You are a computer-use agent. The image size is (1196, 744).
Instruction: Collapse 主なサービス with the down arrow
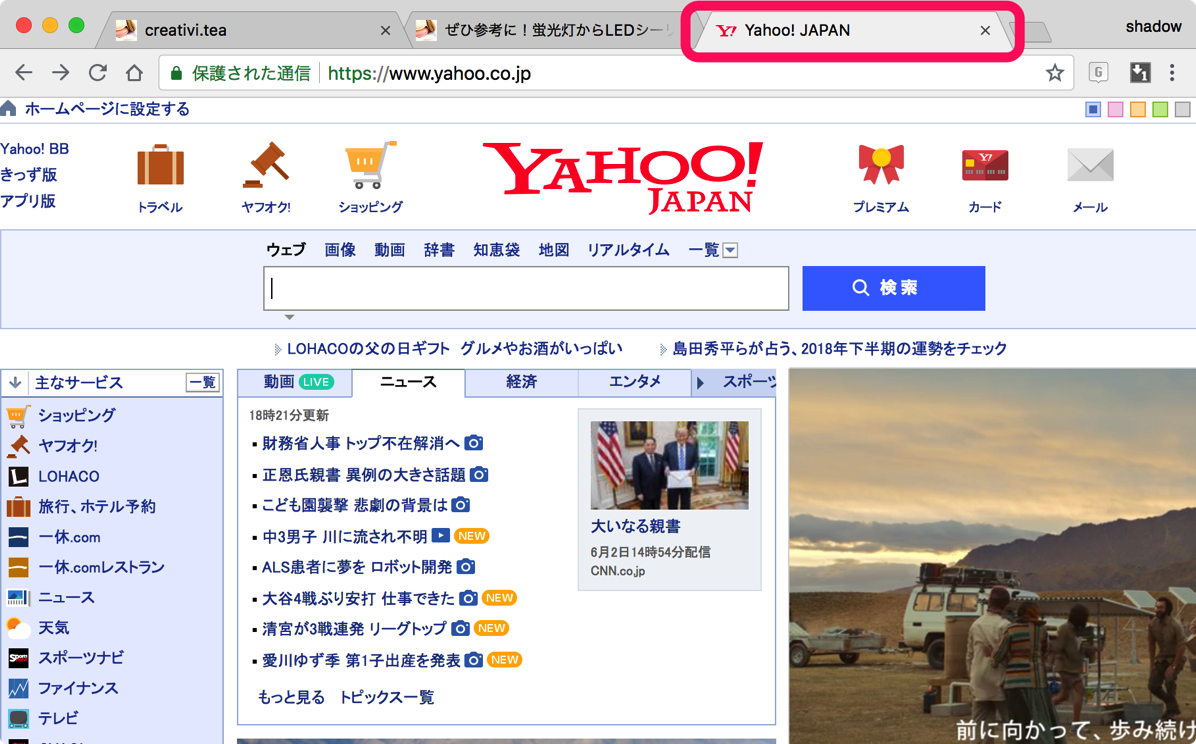[x=15, y=382]
